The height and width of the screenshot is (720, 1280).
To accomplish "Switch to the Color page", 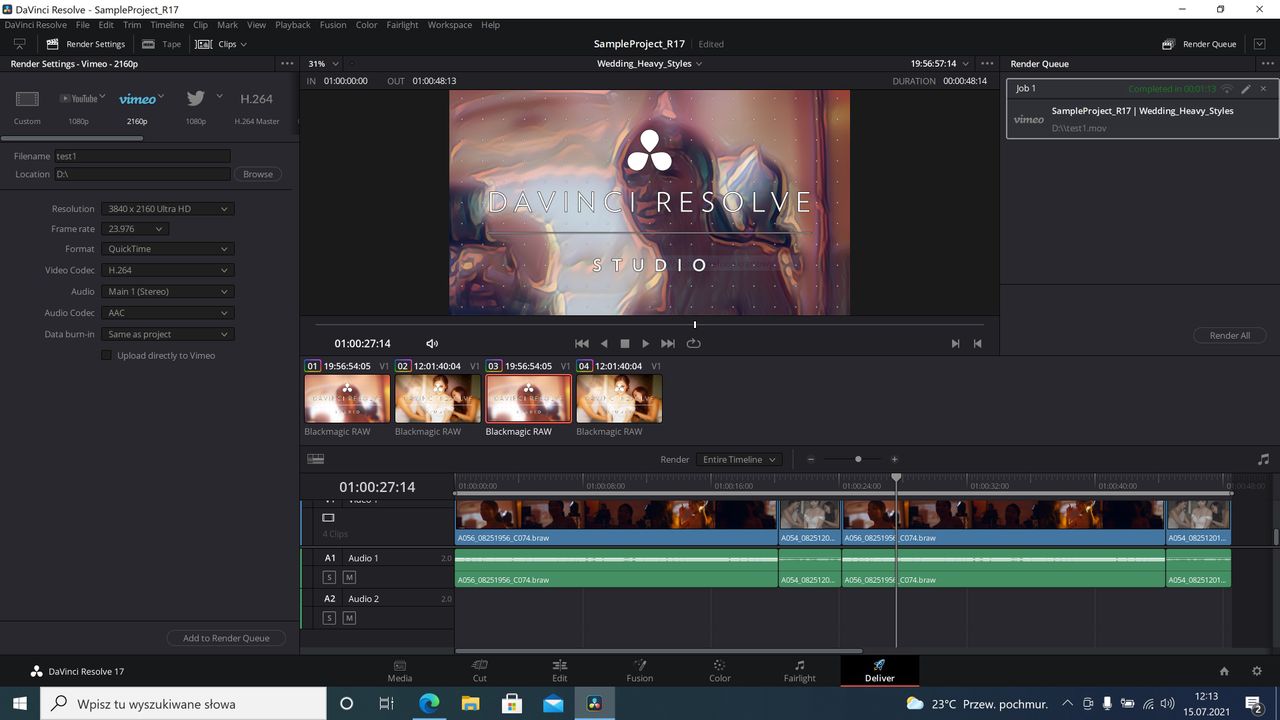I will tap(719, 671).
